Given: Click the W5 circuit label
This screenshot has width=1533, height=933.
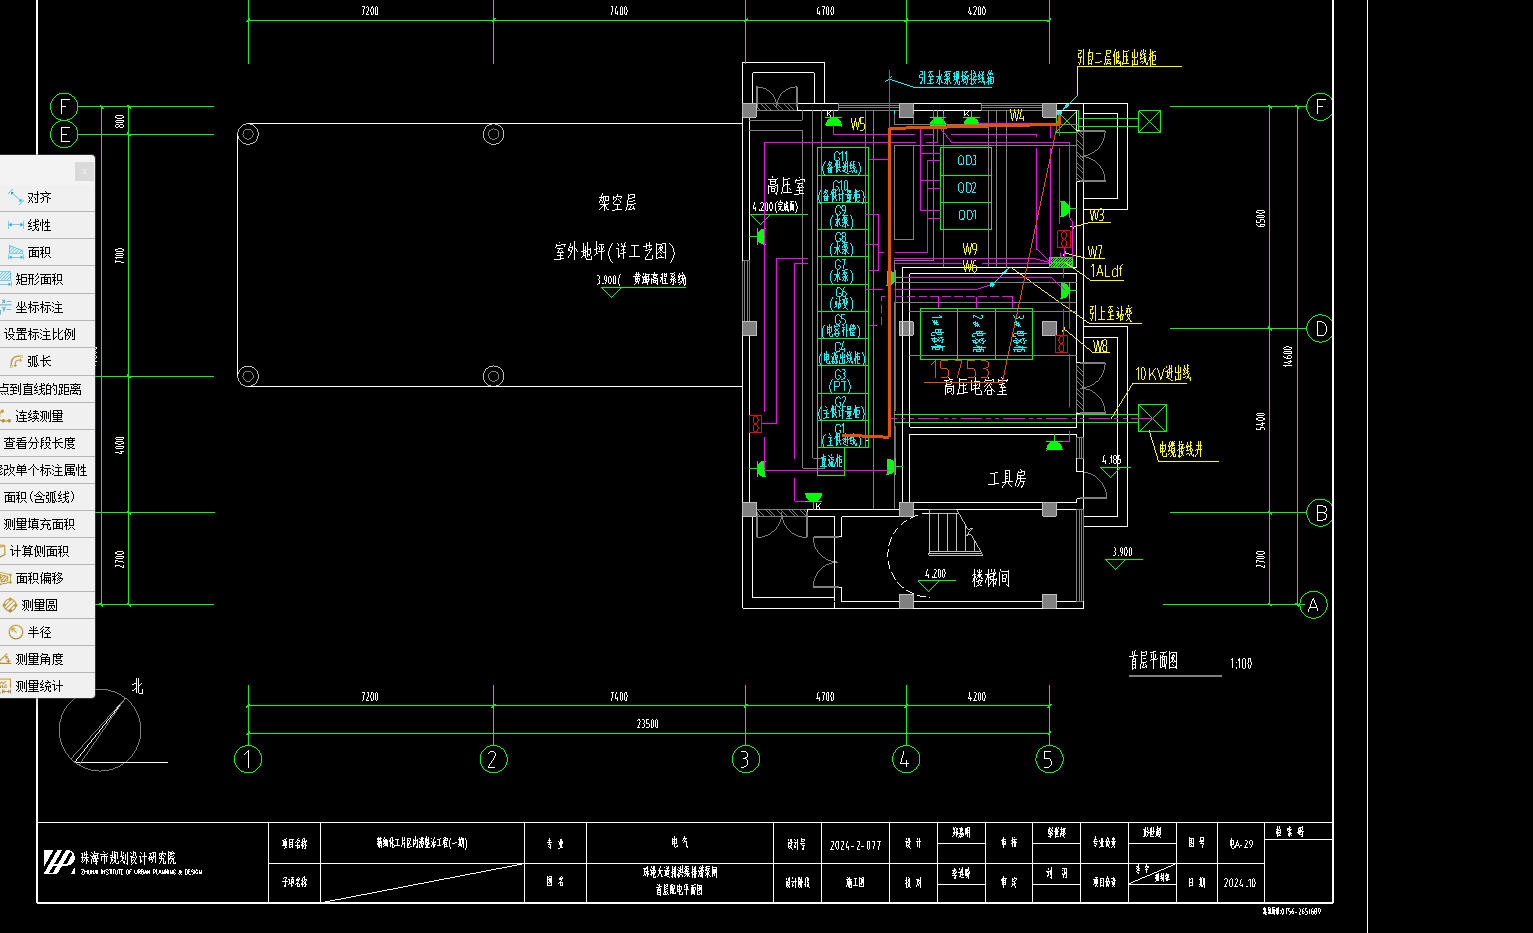Looking at the screenshot, I should point(858,125).
